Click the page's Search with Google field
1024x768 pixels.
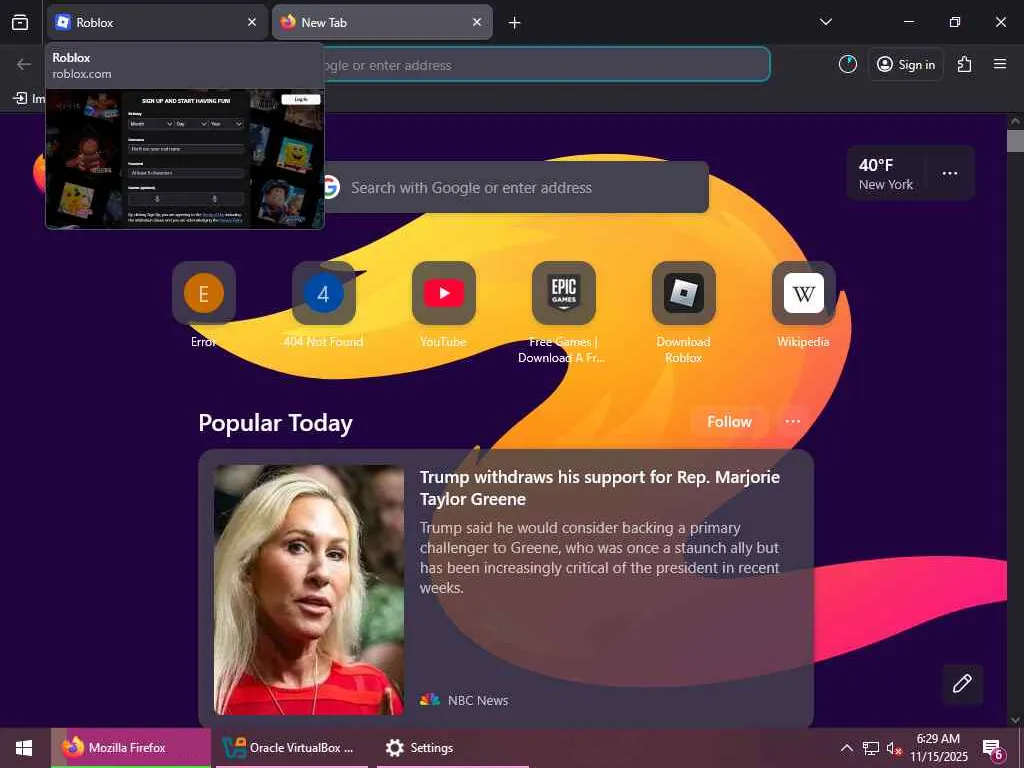[x=516, y=187]
